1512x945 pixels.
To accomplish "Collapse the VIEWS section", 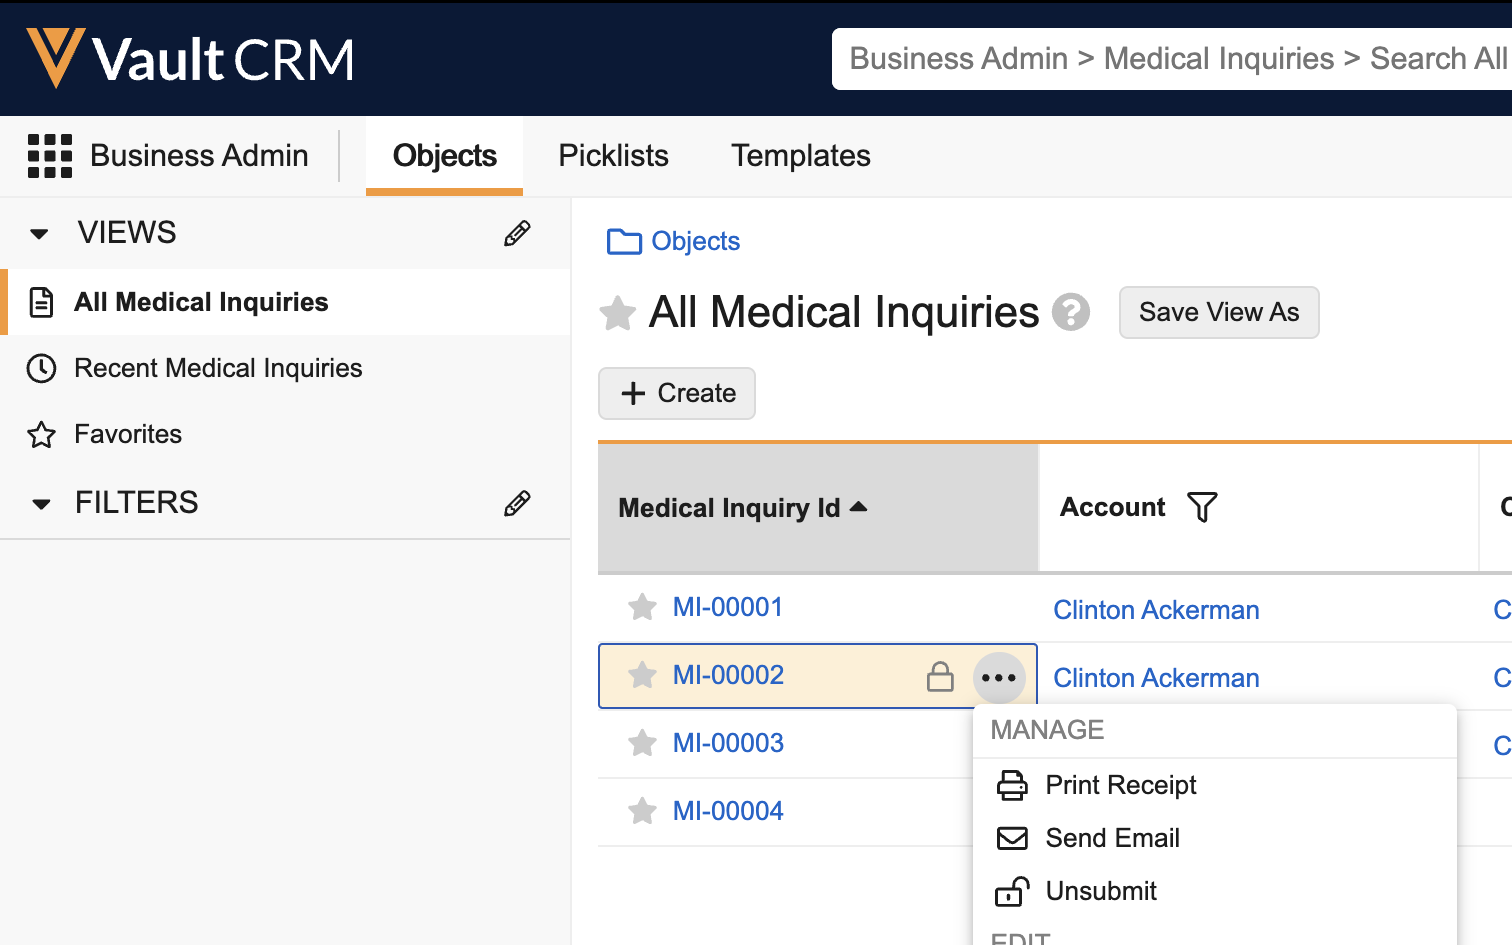I will [x=38, y=233].
